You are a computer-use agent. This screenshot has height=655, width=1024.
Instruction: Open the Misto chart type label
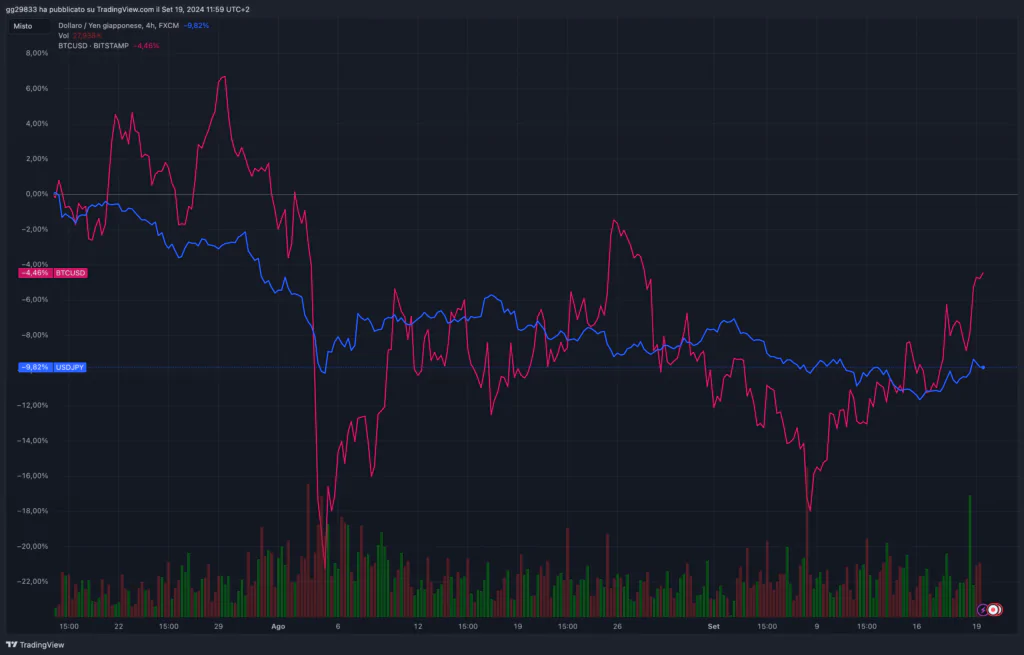23,26
